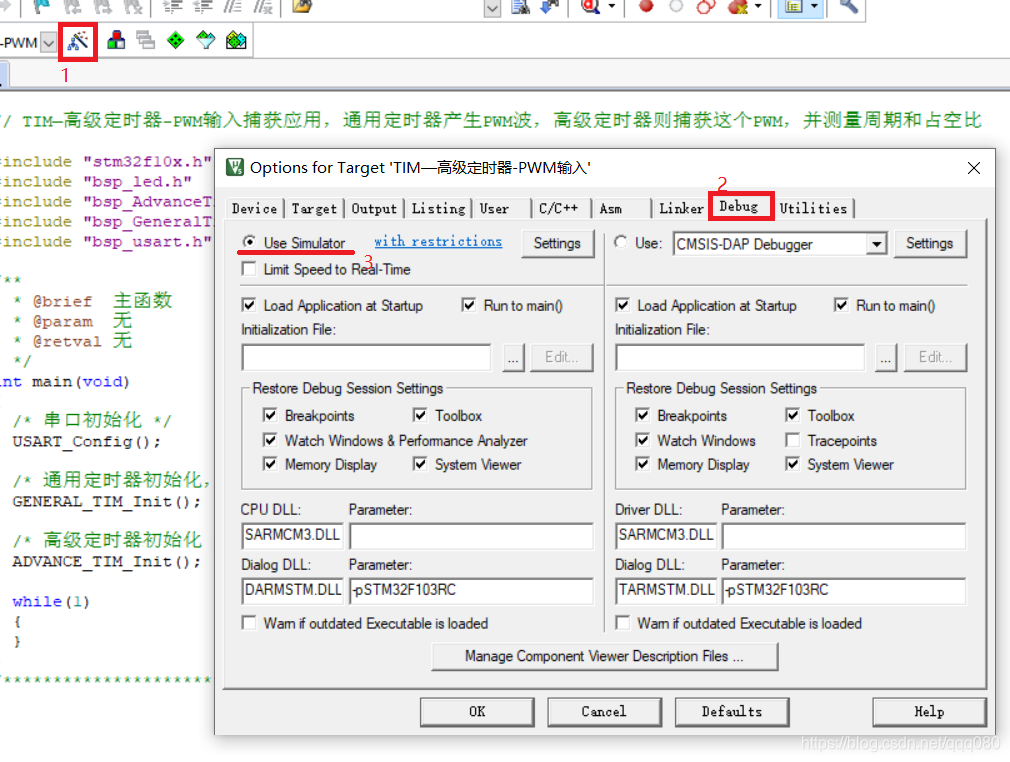
Task: Toggle simulator Run to main() checkbox
Action: 469,305
